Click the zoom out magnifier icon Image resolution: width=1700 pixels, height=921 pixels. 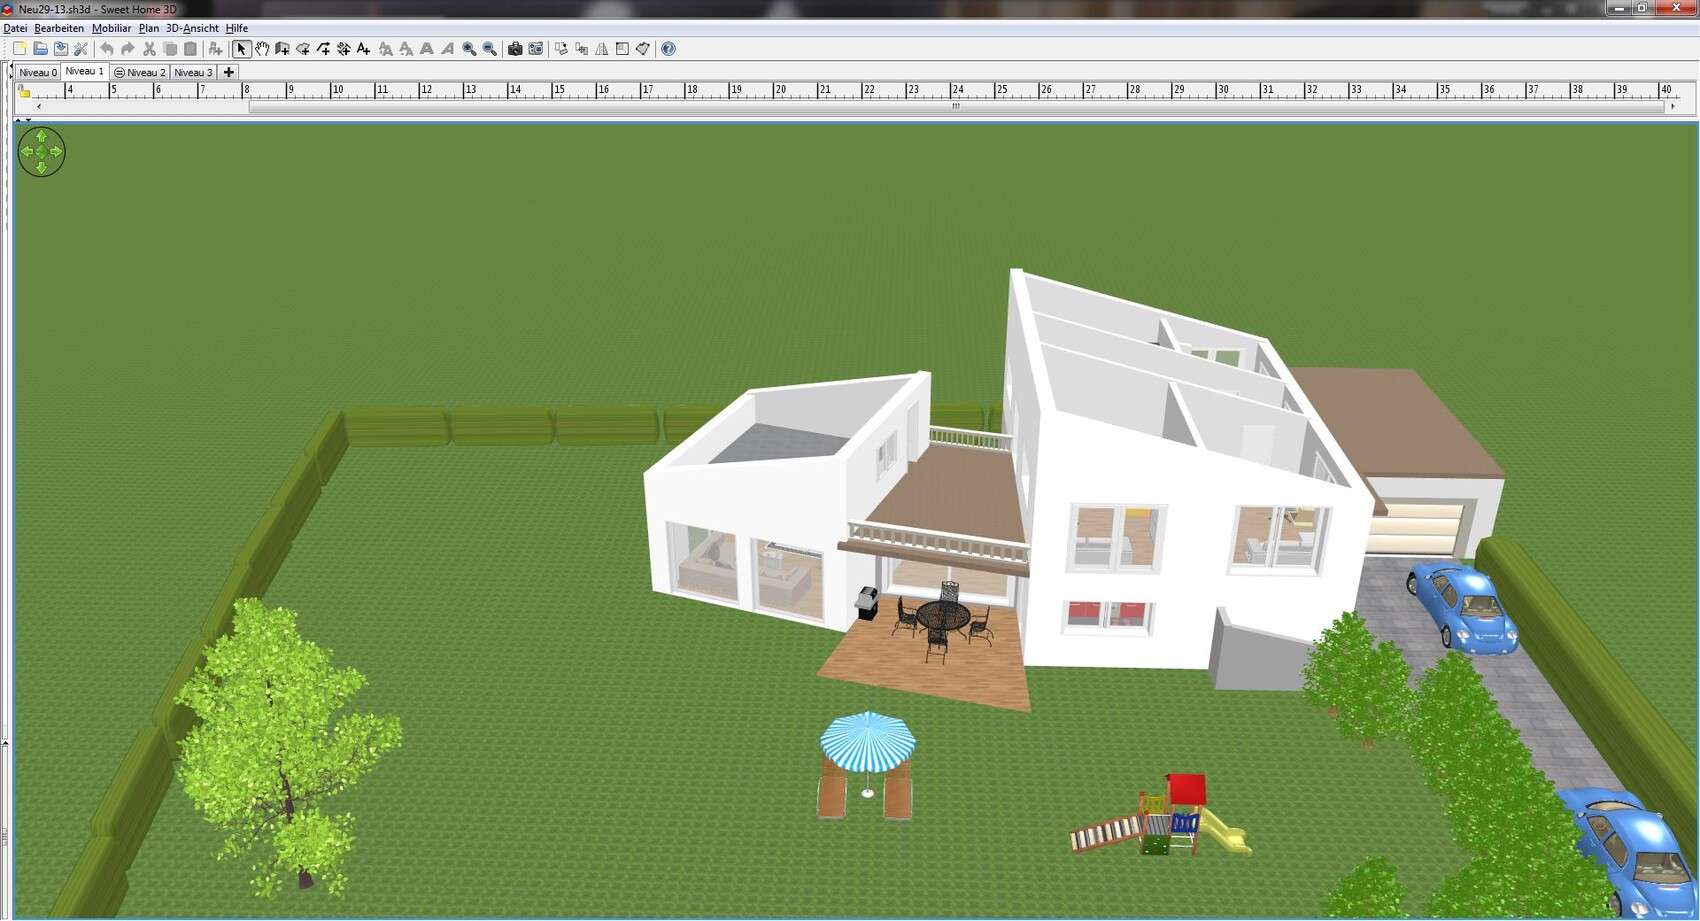[x=490, y=49]
